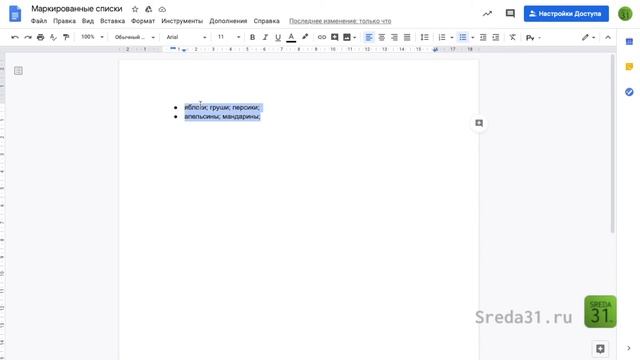Open the activity dashboard trend icon
Viewport: 640px width, 360px height.
coord(487,13)
